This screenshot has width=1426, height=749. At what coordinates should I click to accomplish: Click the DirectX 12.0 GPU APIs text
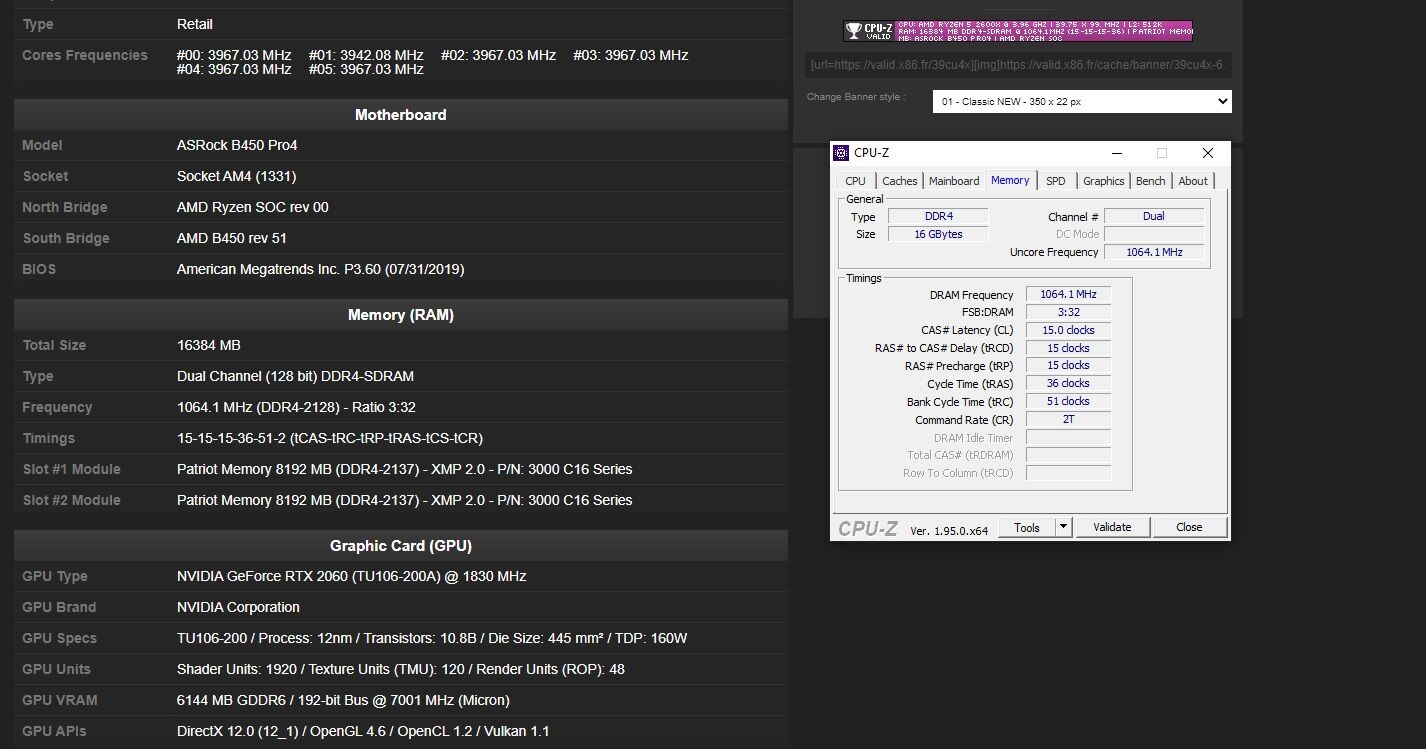363,731
